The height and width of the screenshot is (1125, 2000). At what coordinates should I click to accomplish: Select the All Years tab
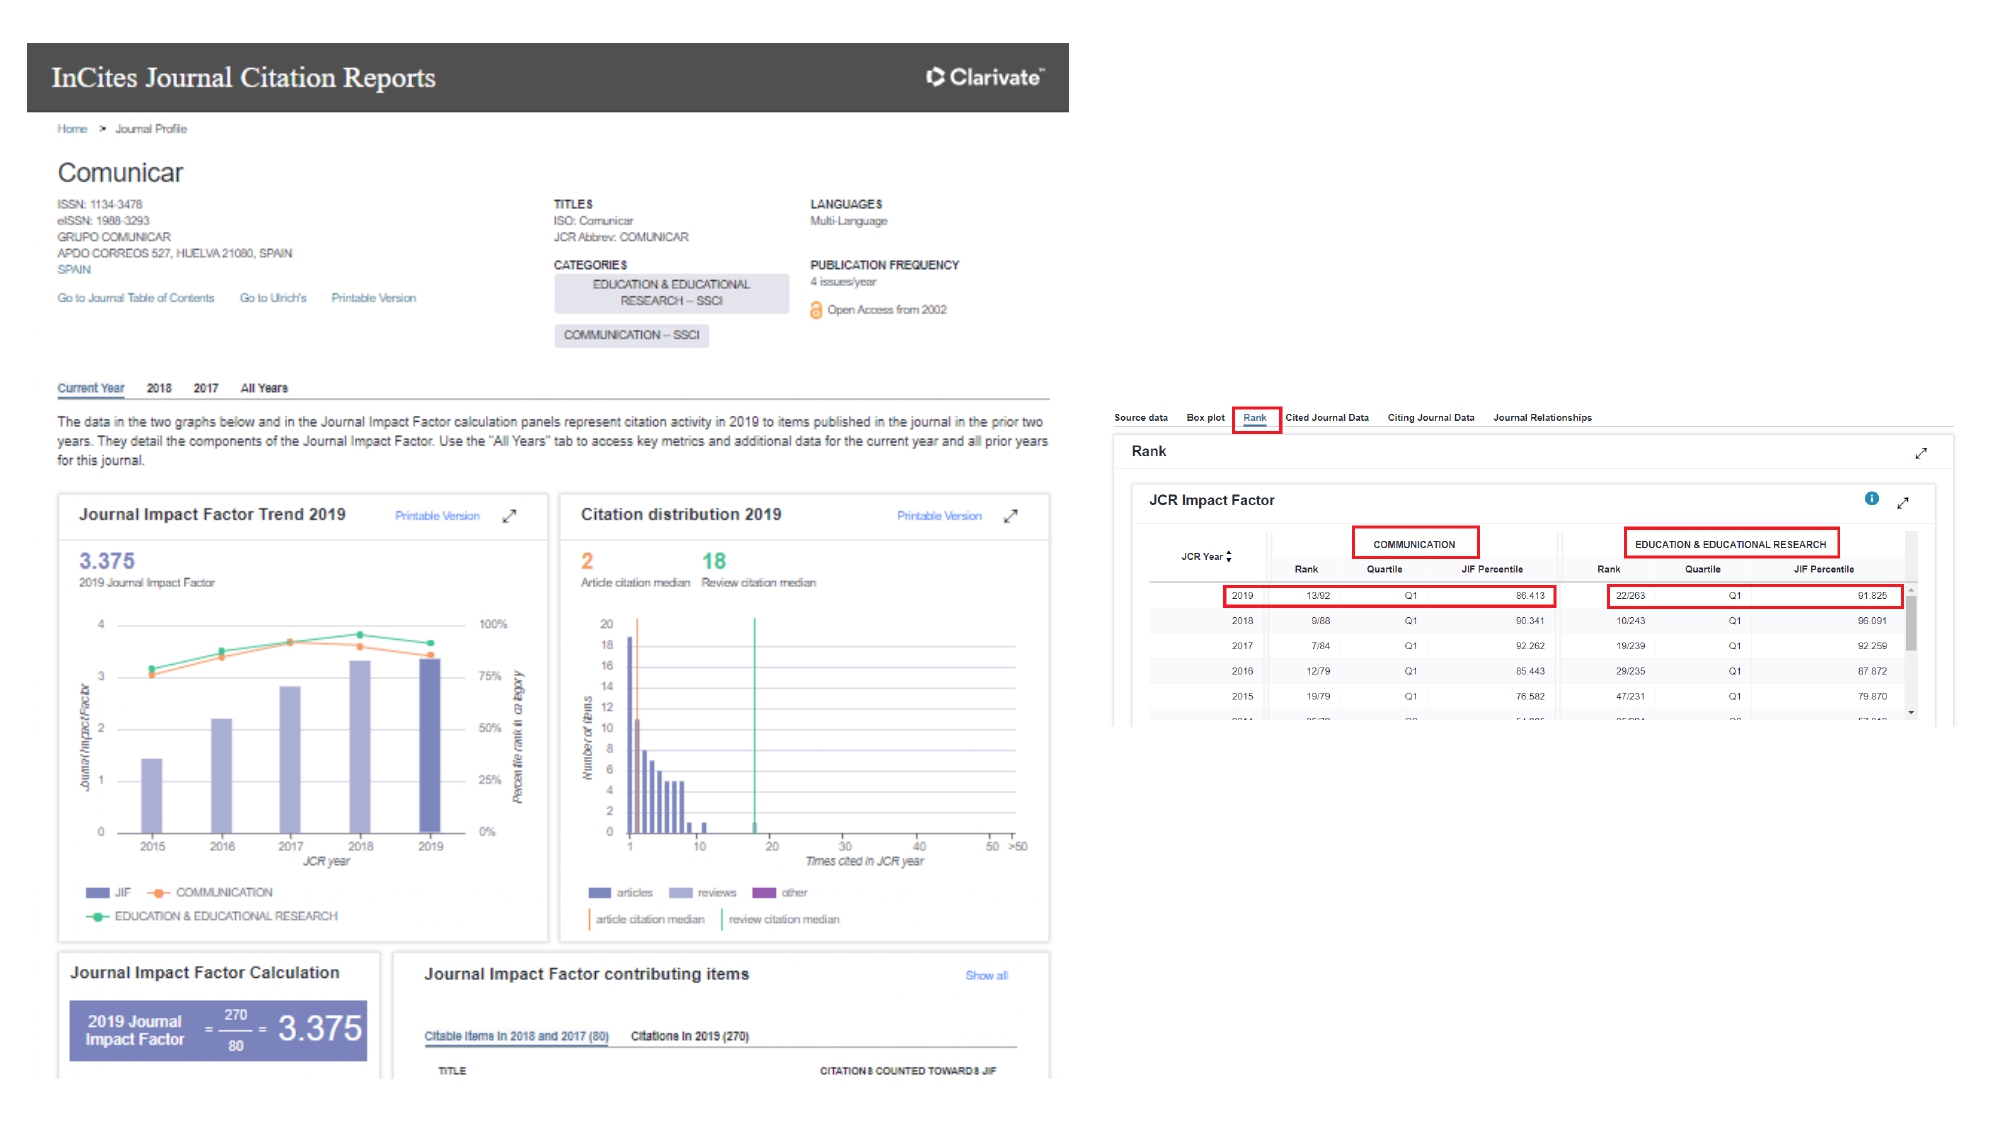click(x=264, y=388)
